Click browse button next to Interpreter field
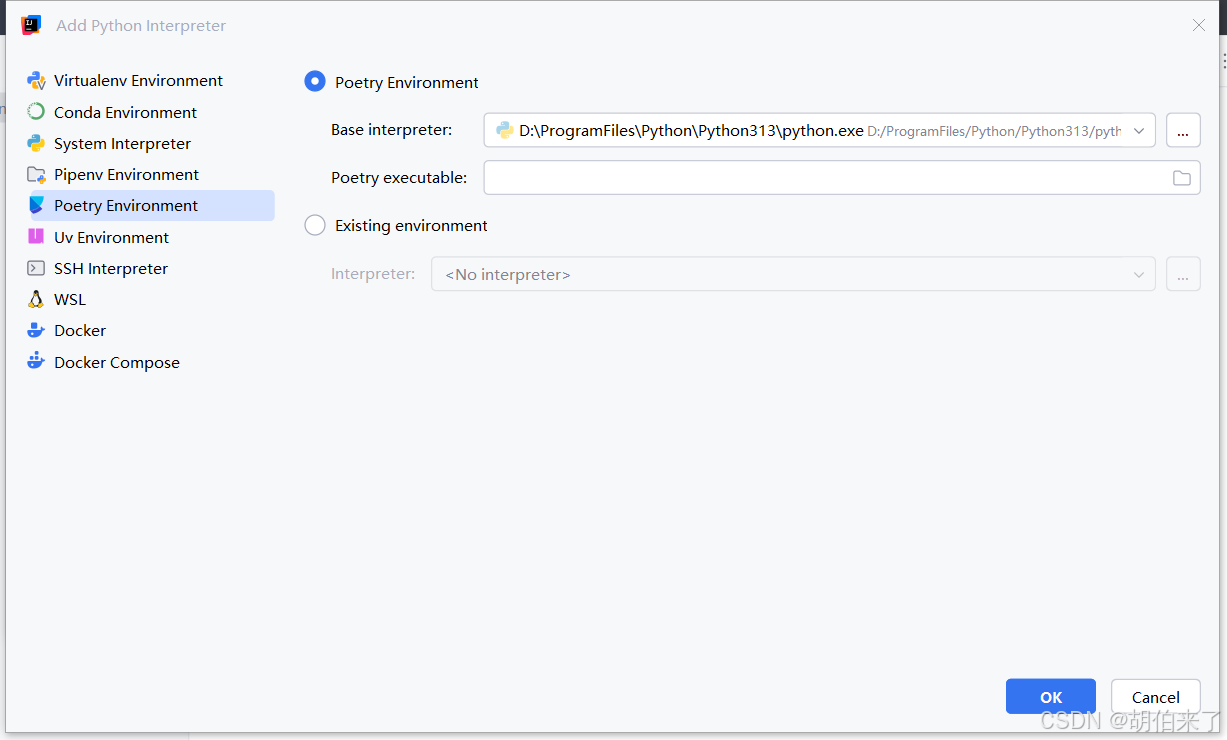The width and height of the screenshot is (1227, 740). (1183, 274)
